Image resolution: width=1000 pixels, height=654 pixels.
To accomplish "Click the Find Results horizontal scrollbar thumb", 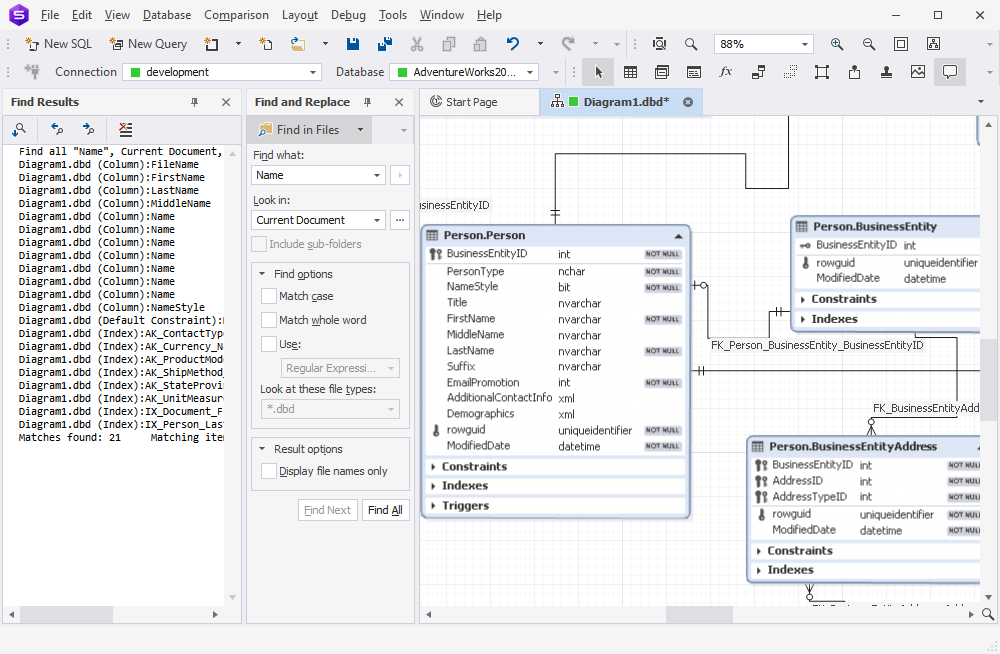I will tap(66, 614).
